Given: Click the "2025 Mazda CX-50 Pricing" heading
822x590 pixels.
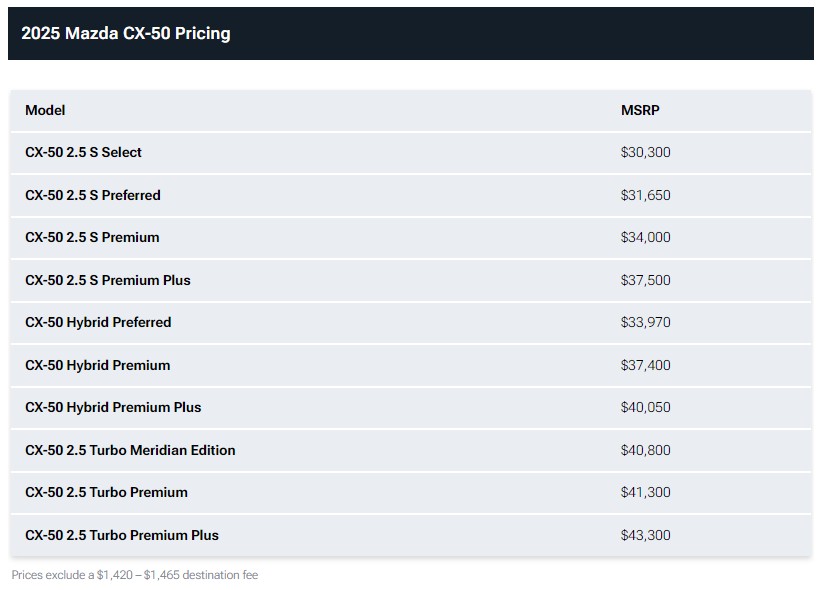Looking at the screenshot, I should (125, 33).
